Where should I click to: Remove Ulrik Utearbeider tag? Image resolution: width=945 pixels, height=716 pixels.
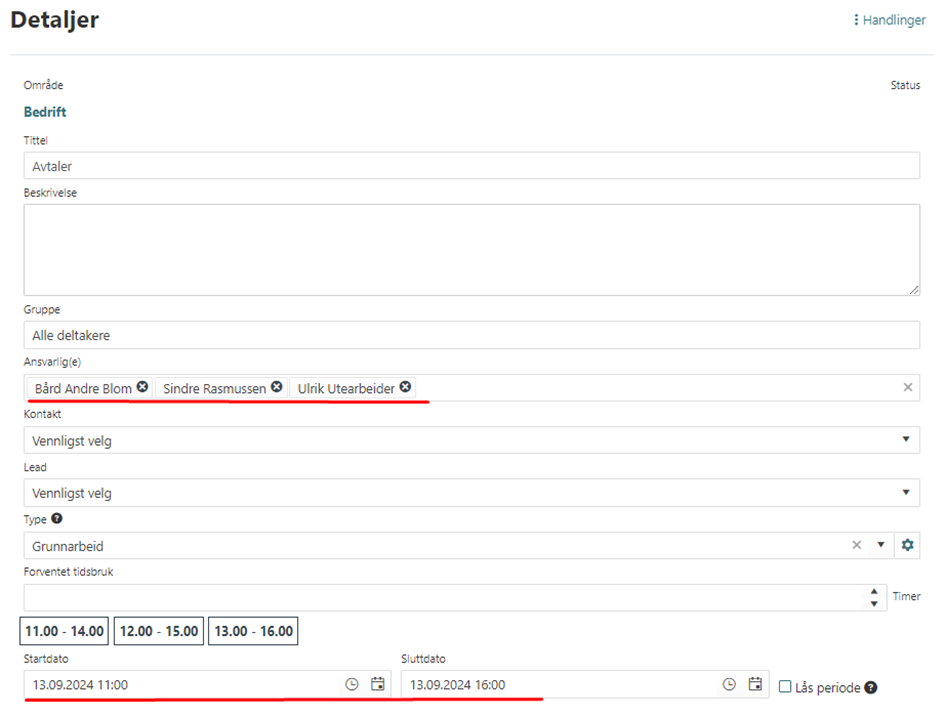coord(405,387)
